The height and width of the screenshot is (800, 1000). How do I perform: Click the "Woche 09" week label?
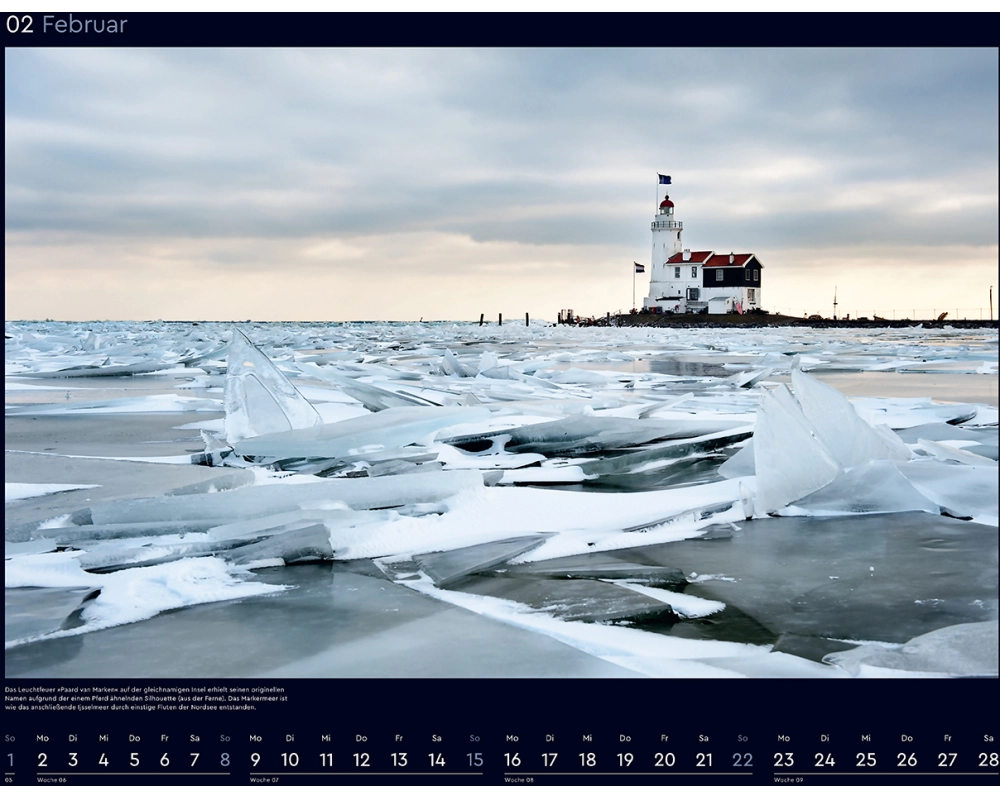point(789,780)
